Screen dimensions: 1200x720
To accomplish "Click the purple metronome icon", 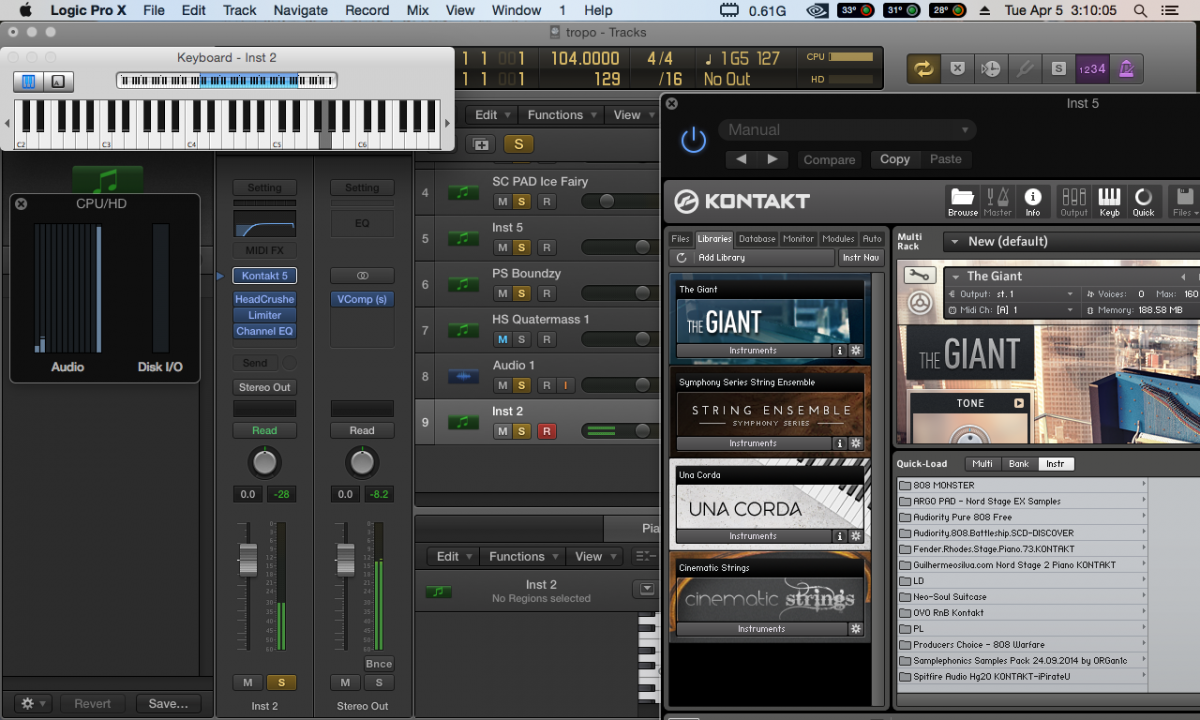I will (x=1127, y=68).
